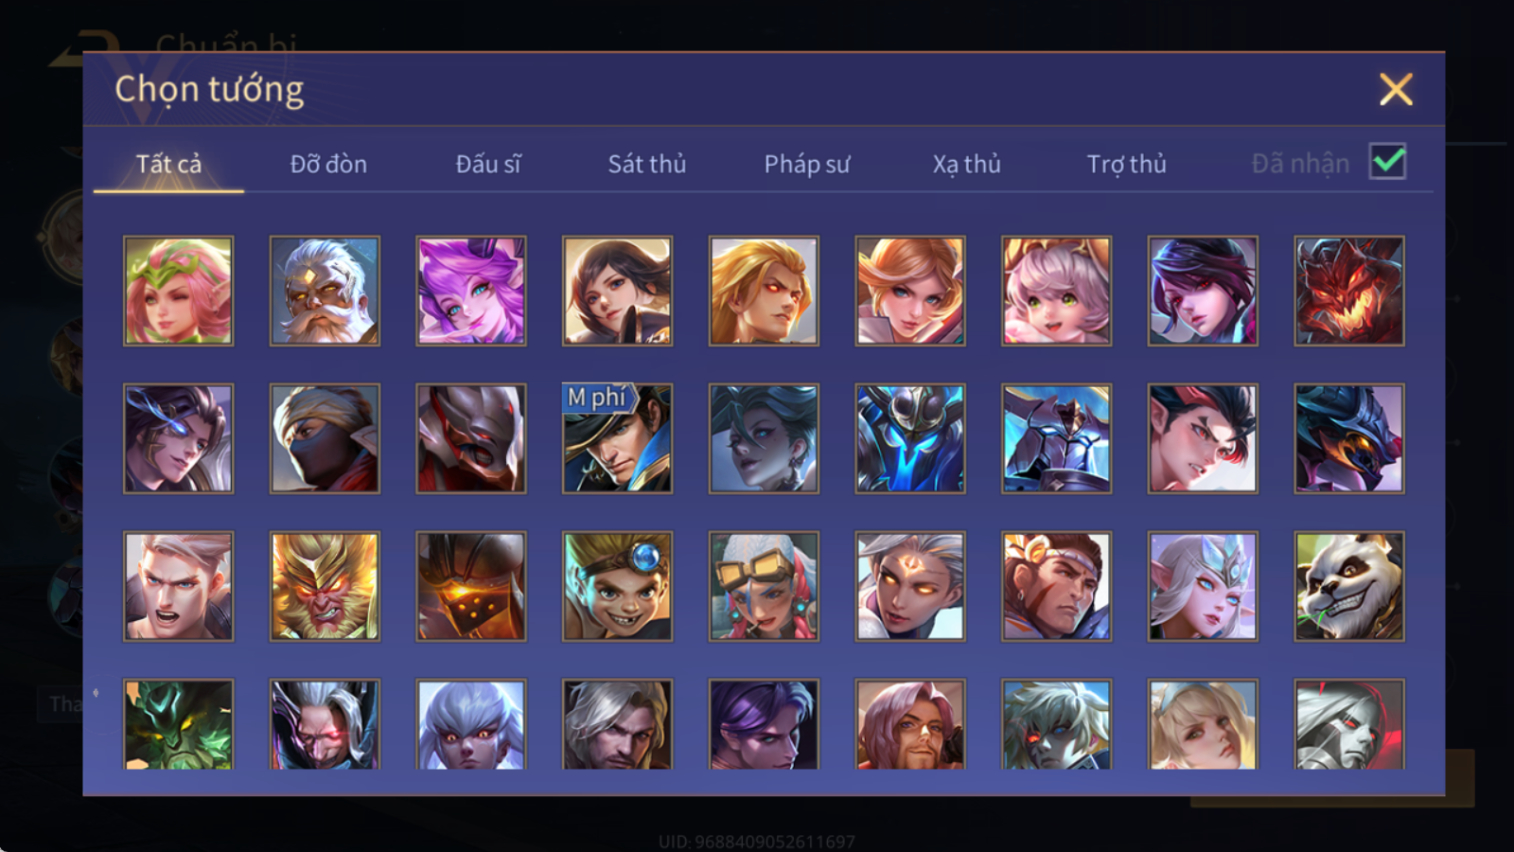Image resolution: width=1514 pixels, height=852 pixels.
Task: Select the pink-haired hero with green crown
Action: [178, 291]
